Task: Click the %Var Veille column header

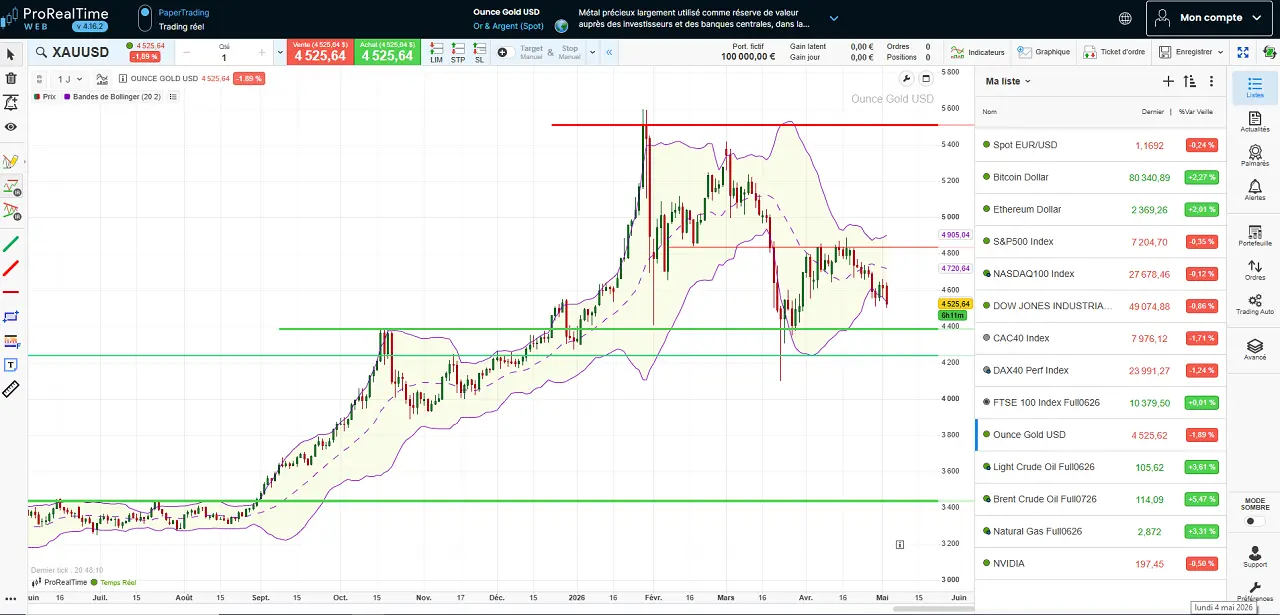Action: click(x=1196, y=112)
